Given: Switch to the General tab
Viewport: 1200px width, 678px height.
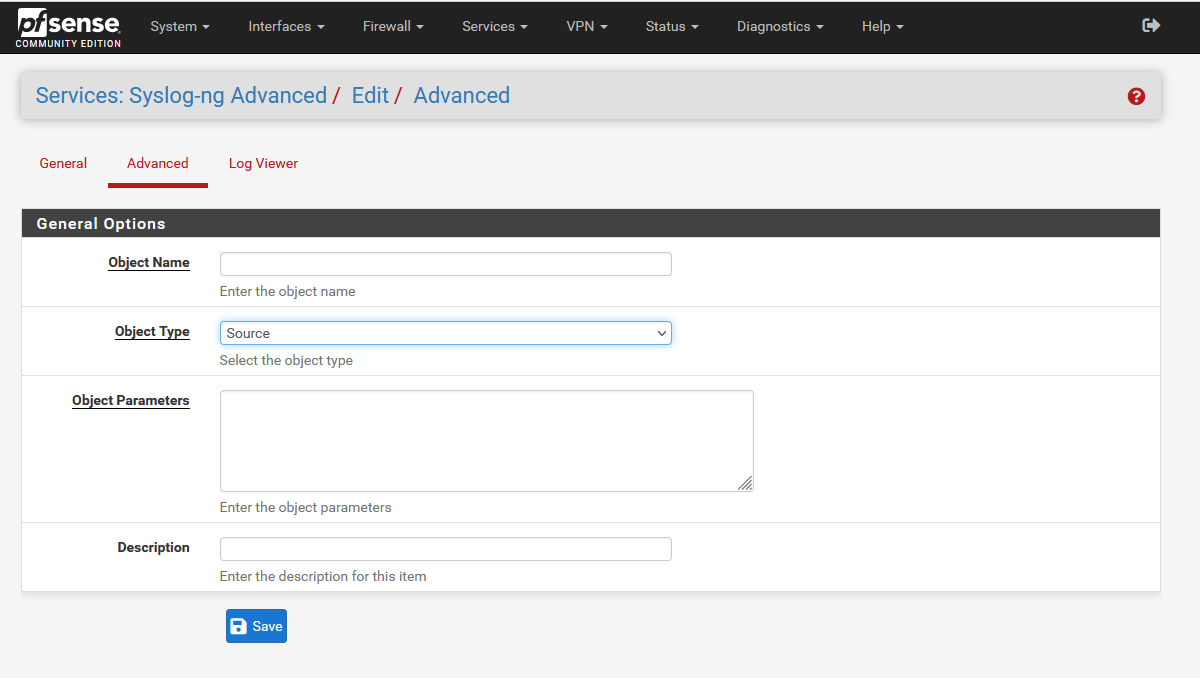Looking at the screenshot, I should tap(63, 163).
